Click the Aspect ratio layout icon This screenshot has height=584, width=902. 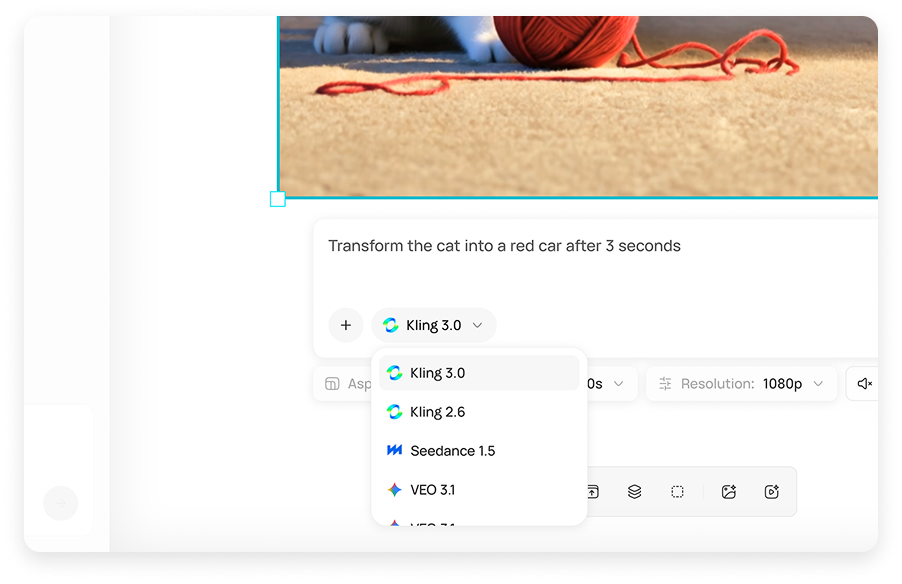[332, 384]
